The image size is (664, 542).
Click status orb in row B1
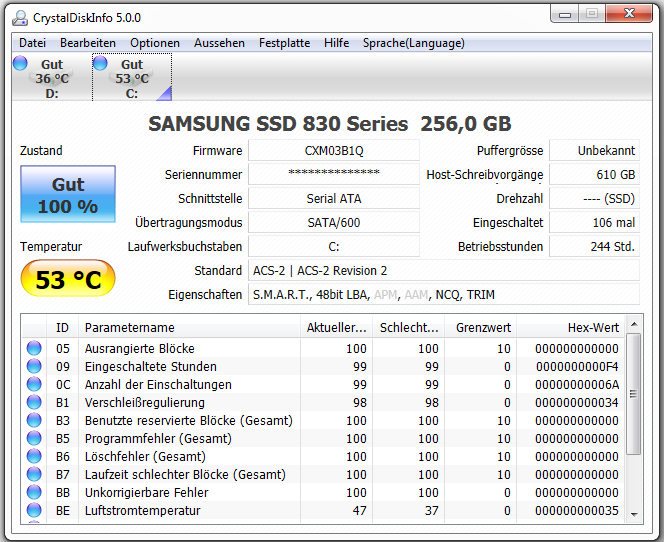pos(34,402)
